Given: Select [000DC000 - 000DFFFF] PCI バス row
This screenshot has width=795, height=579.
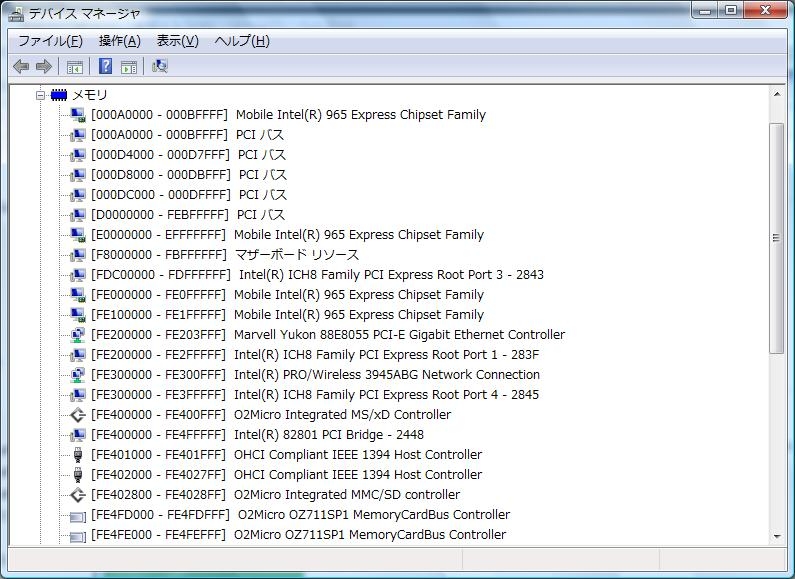Looking at the screenshot, I should pyautogui.click(x=189, y=195).
